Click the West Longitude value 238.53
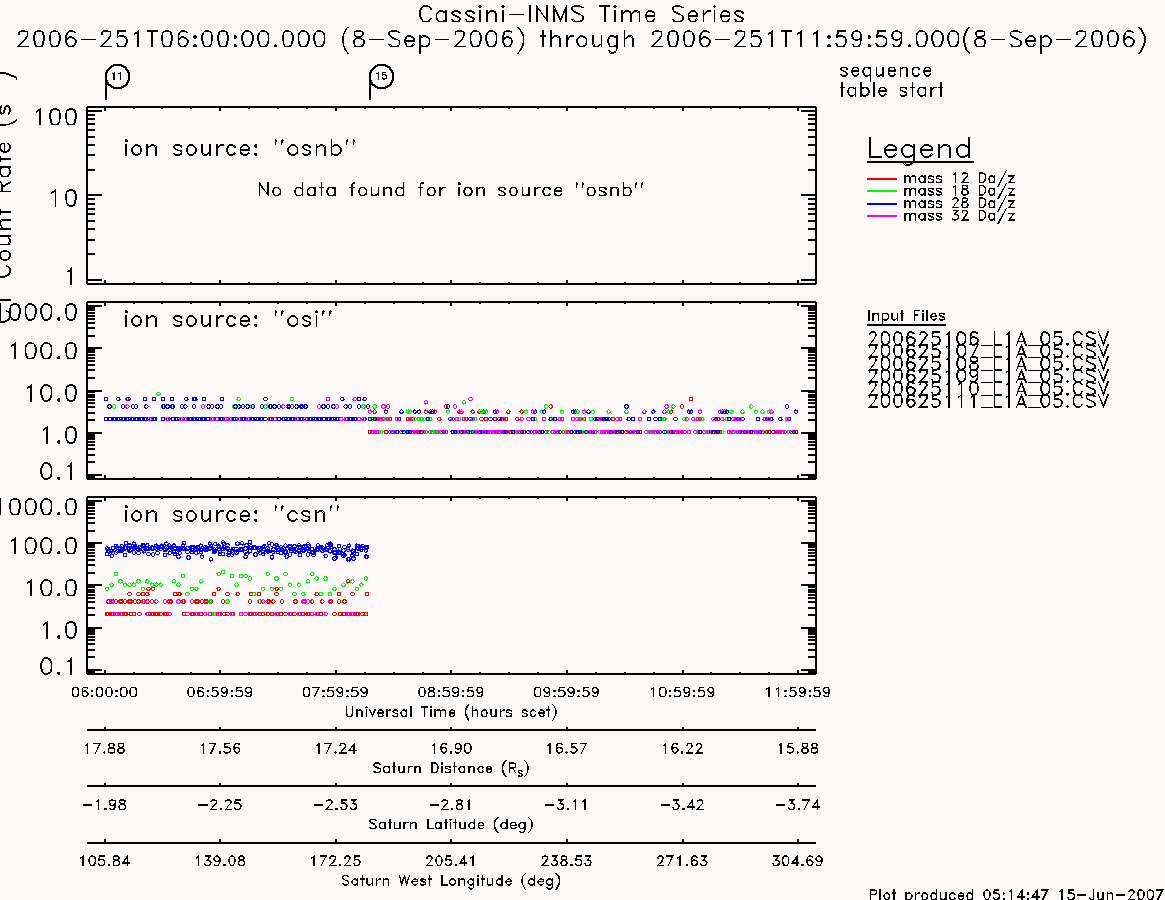1165x900 pixels. tap(566, 861)
